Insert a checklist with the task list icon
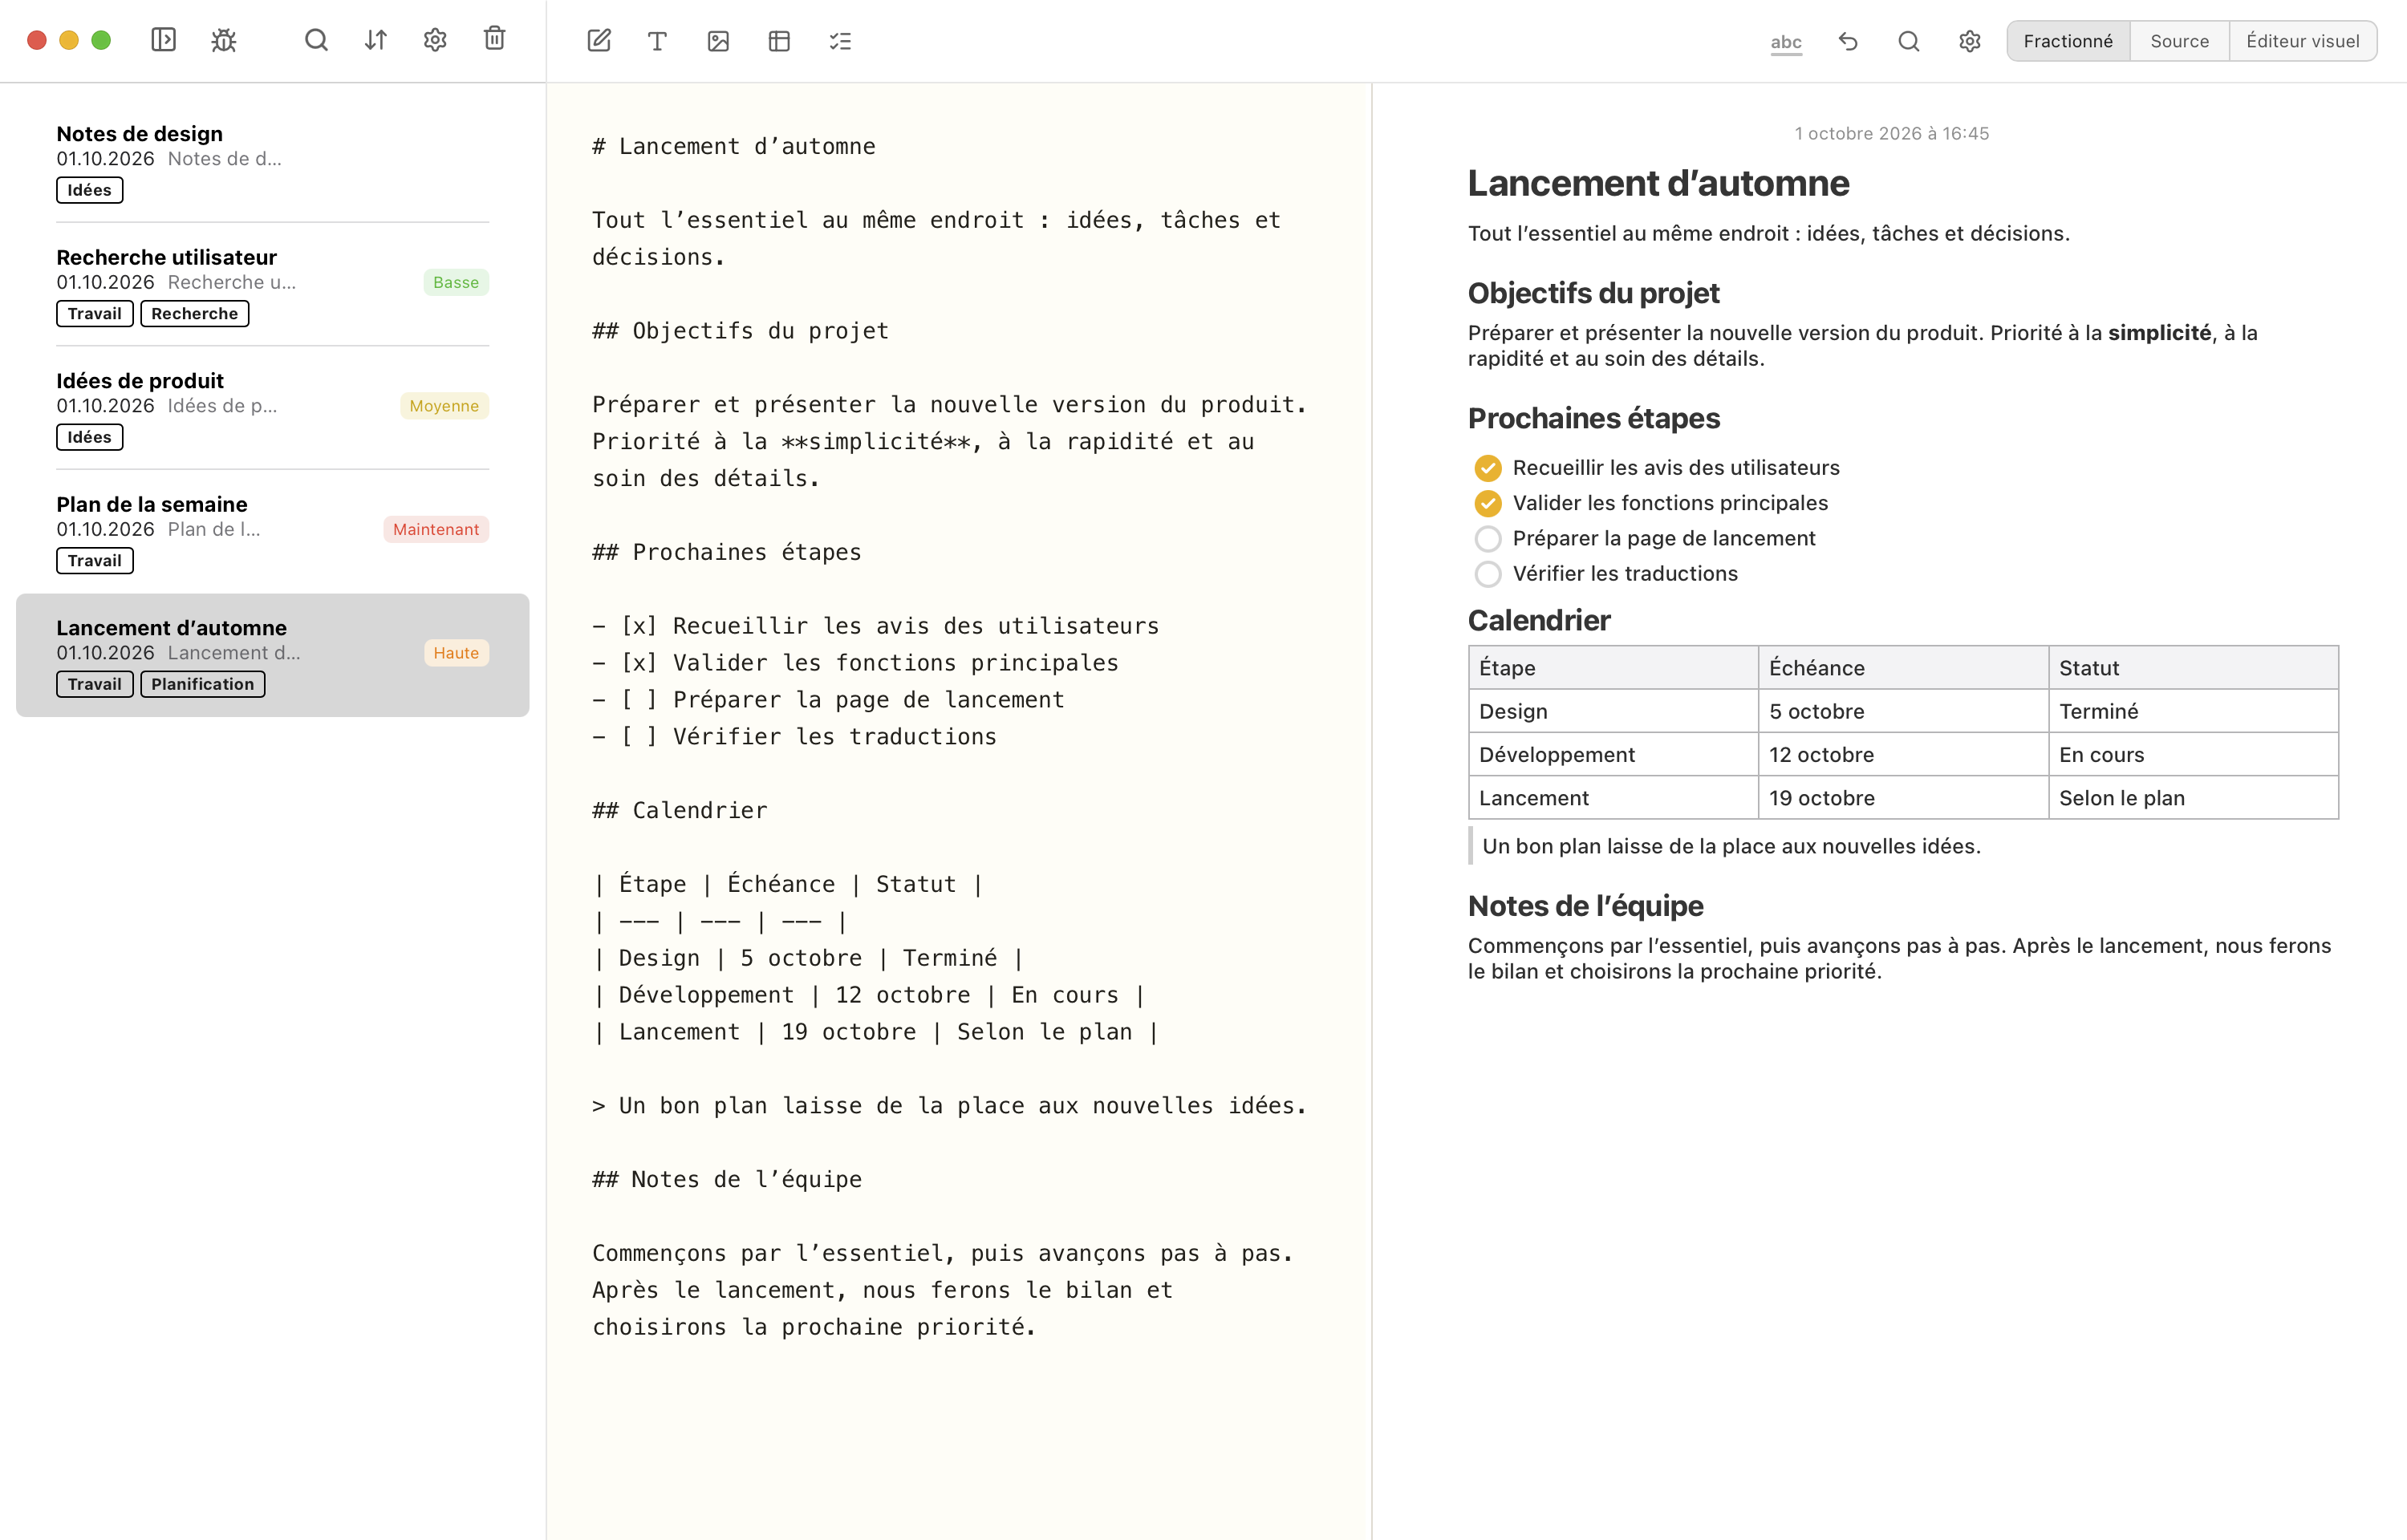This screenshot has height=1540, width=2407. 840,41
